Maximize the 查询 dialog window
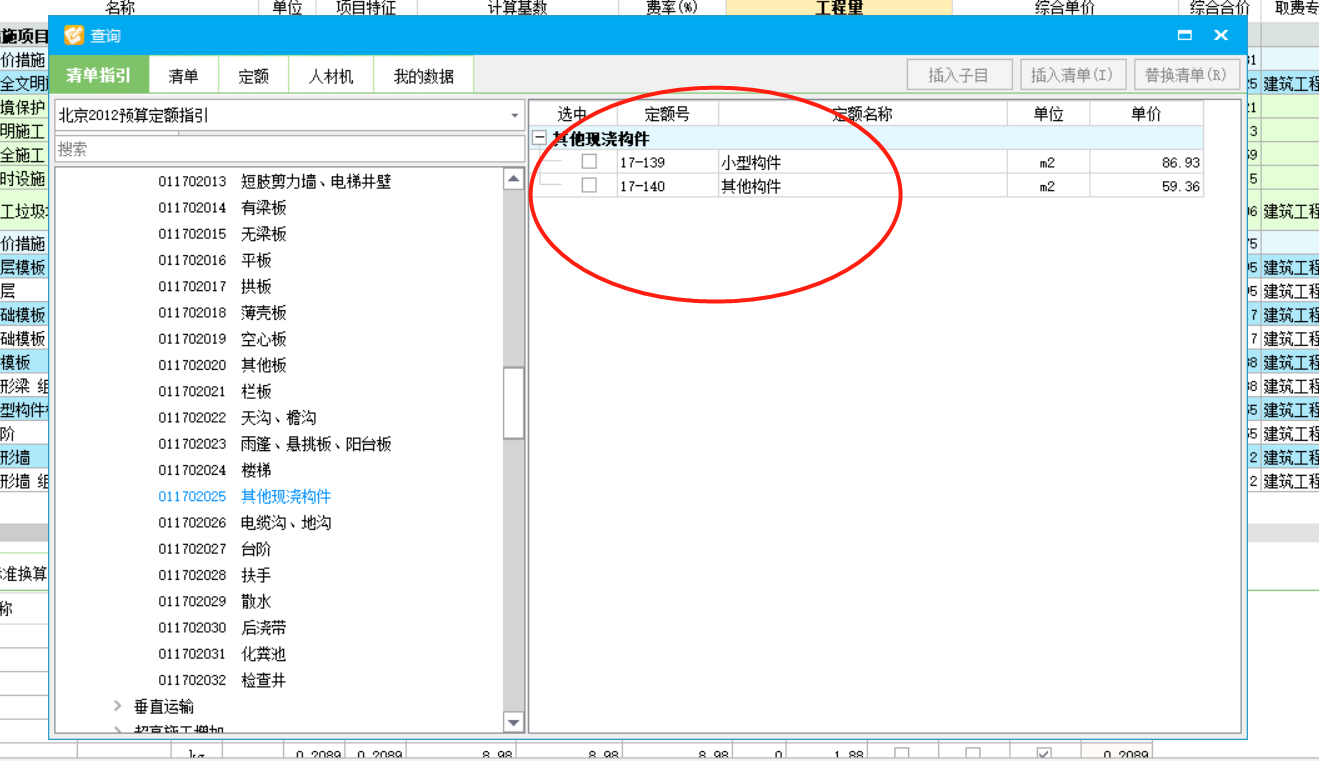The image size is (1319, 761). point(1185,35)
